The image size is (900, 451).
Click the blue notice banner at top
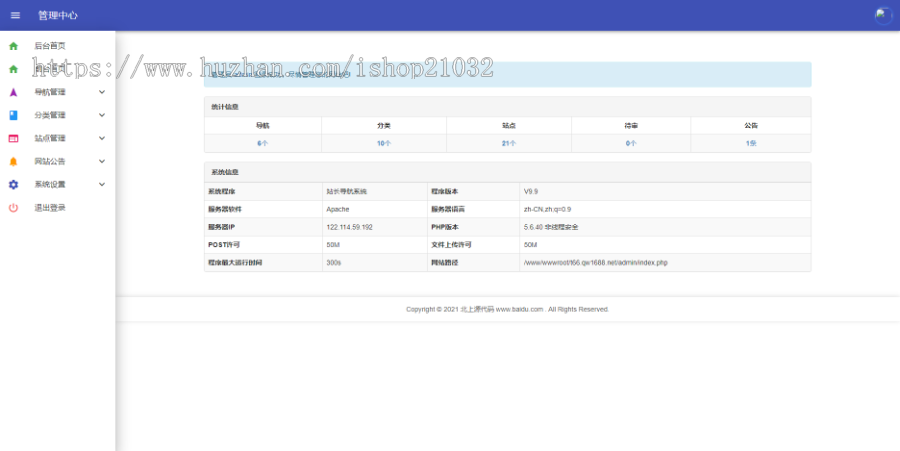pyautogui.click(x=507, y=75)
